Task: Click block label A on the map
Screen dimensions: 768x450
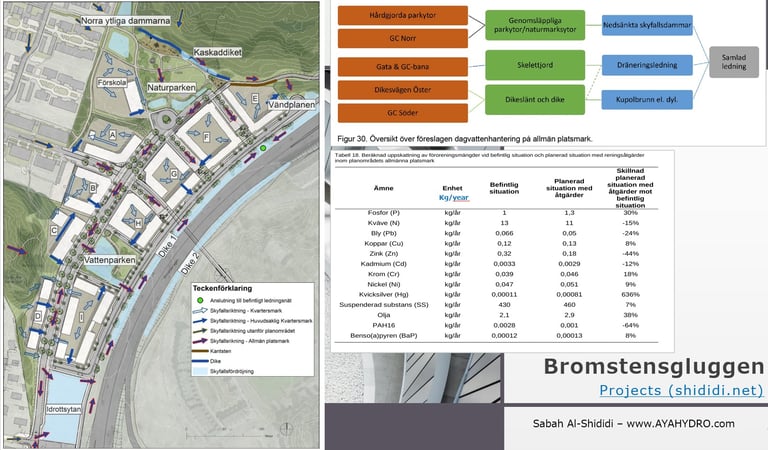Action: [x=113, y=135]
